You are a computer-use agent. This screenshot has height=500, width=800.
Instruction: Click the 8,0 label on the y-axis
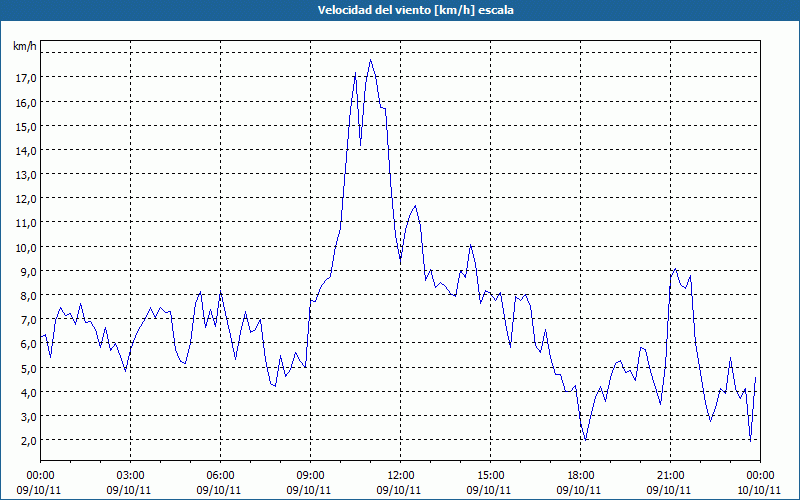coord(28,296)
